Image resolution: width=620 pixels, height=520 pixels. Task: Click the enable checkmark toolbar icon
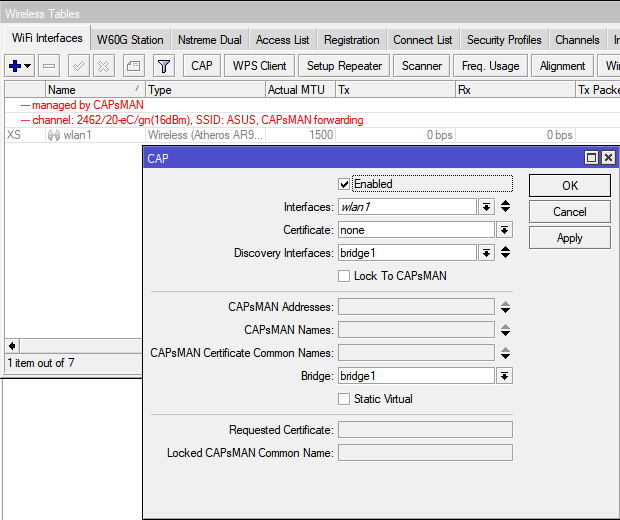pyautogui.click(x=79, y=66)
